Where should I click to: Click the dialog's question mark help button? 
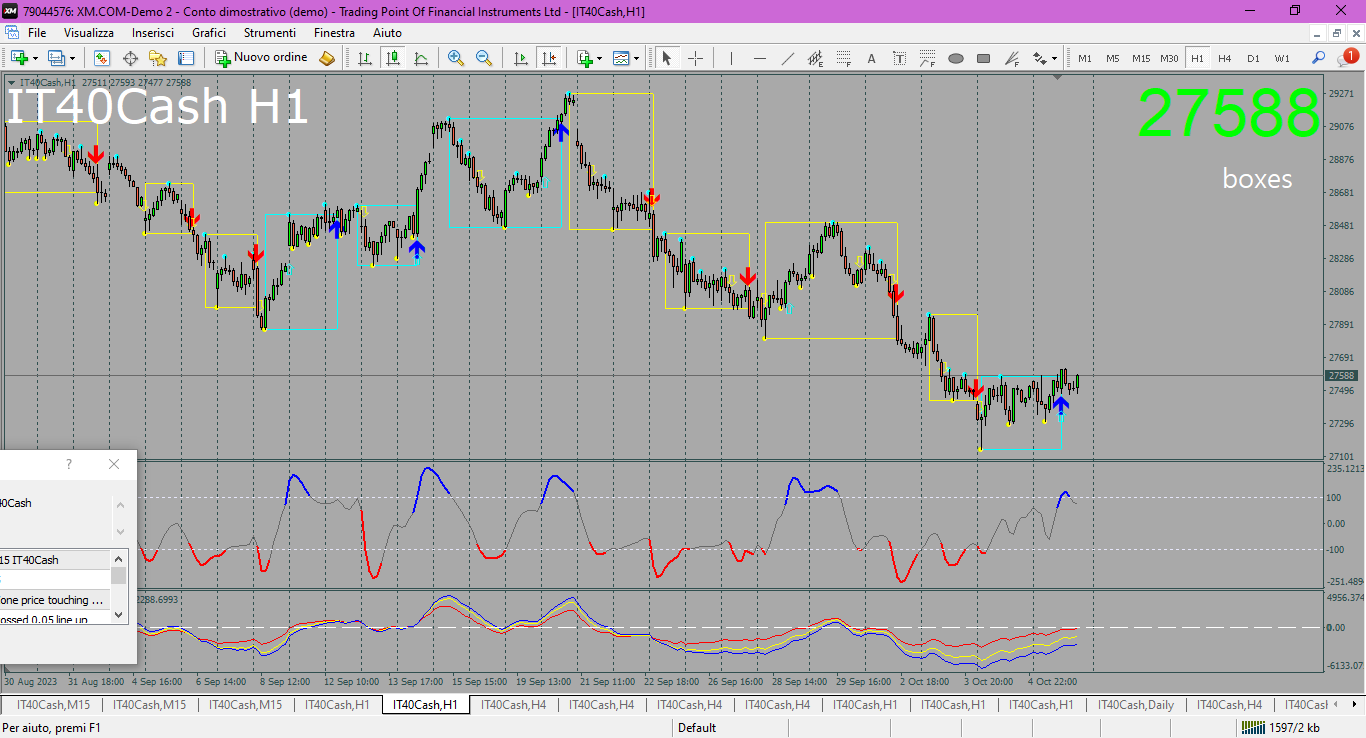(x=69, y=464)
